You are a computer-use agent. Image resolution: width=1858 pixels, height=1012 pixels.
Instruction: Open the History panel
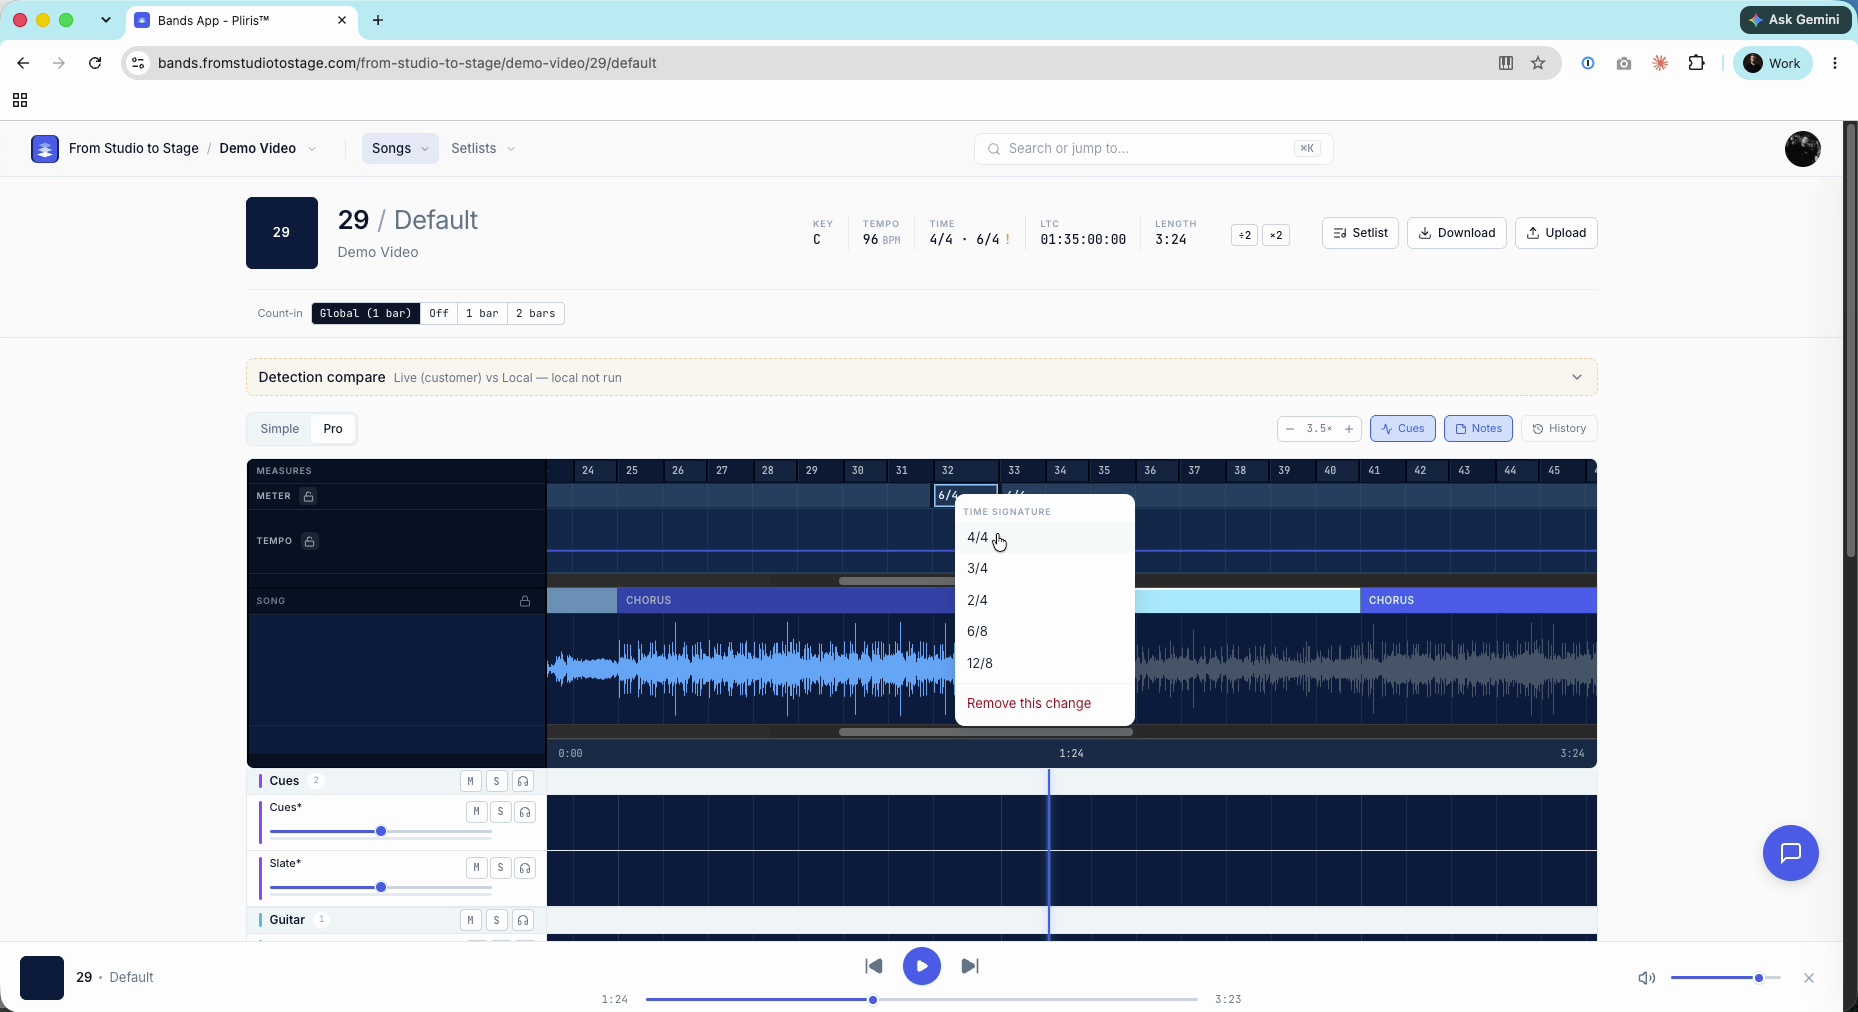click(1560, 429)
